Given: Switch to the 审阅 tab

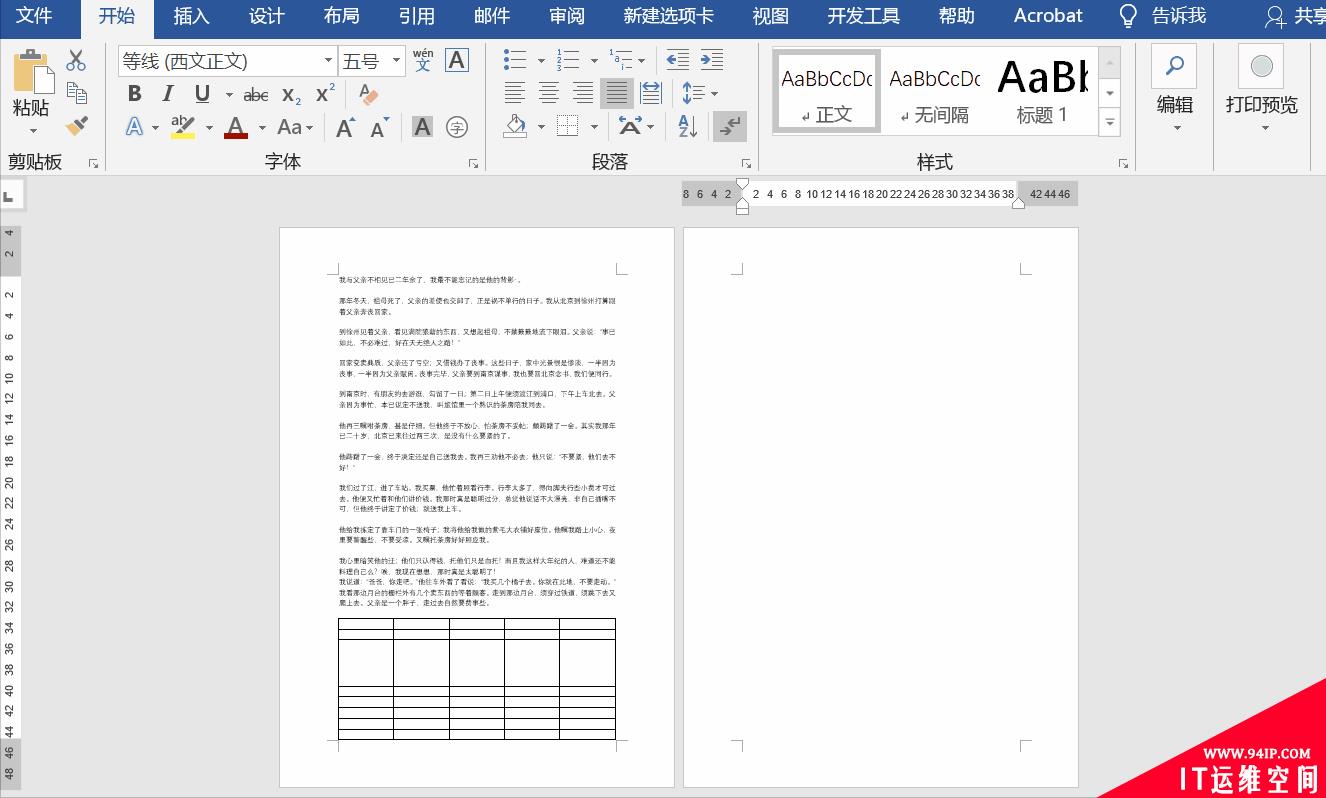Looking at the screenshot, I should pos(566,16).
